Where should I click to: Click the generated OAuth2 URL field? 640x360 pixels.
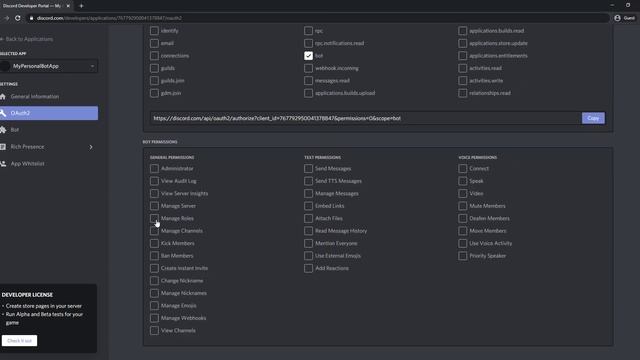pyautogui.click(x=365, y=118)
